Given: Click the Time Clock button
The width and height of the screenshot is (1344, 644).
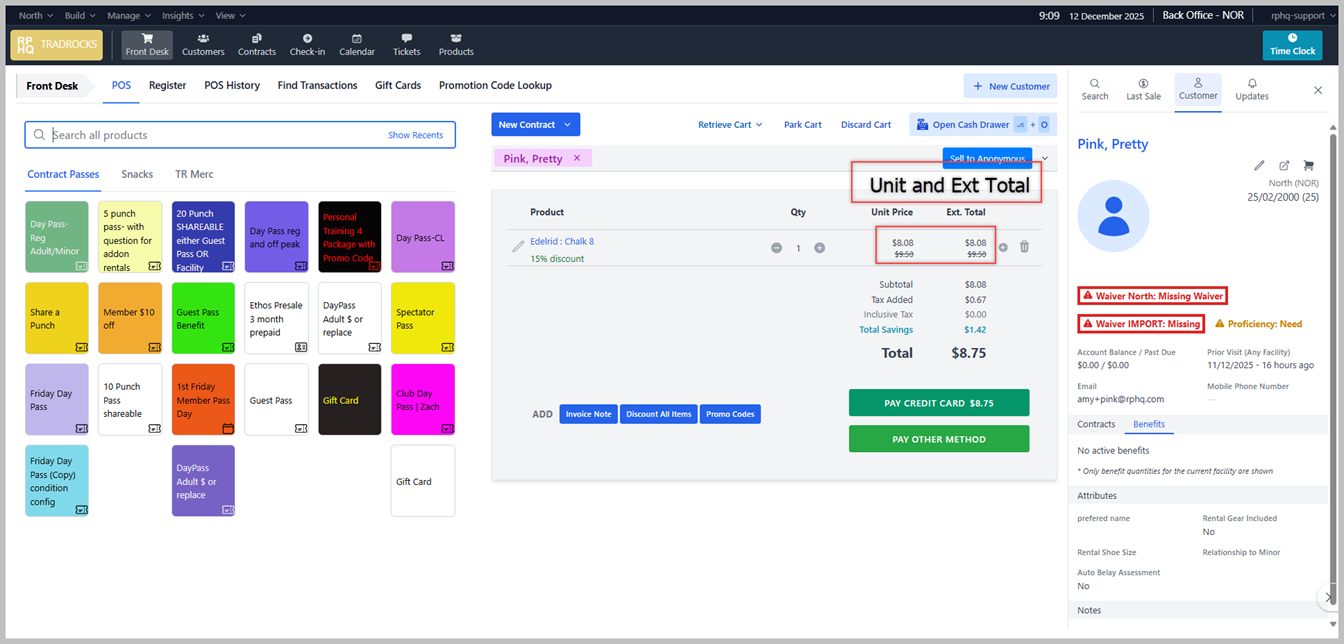Looking at the screenshot, I should pos(1292,45).
